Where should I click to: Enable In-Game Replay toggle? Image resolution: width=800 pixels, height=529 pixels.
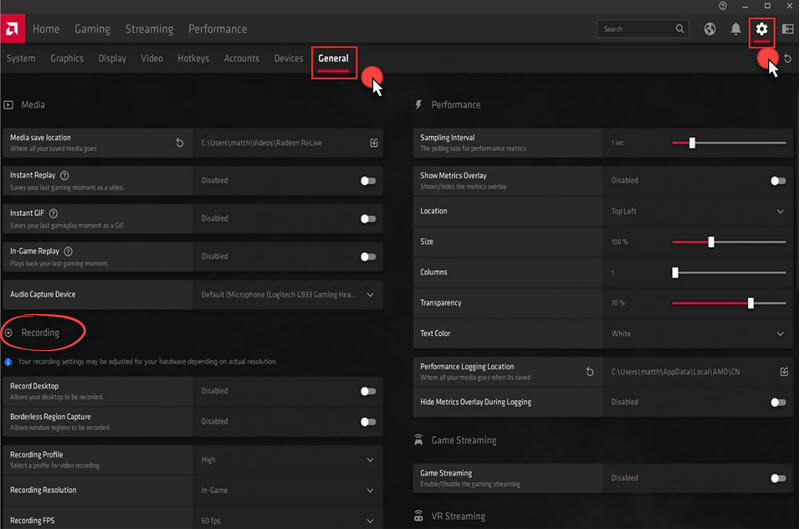pyautogui.click(x=368, y=257)
